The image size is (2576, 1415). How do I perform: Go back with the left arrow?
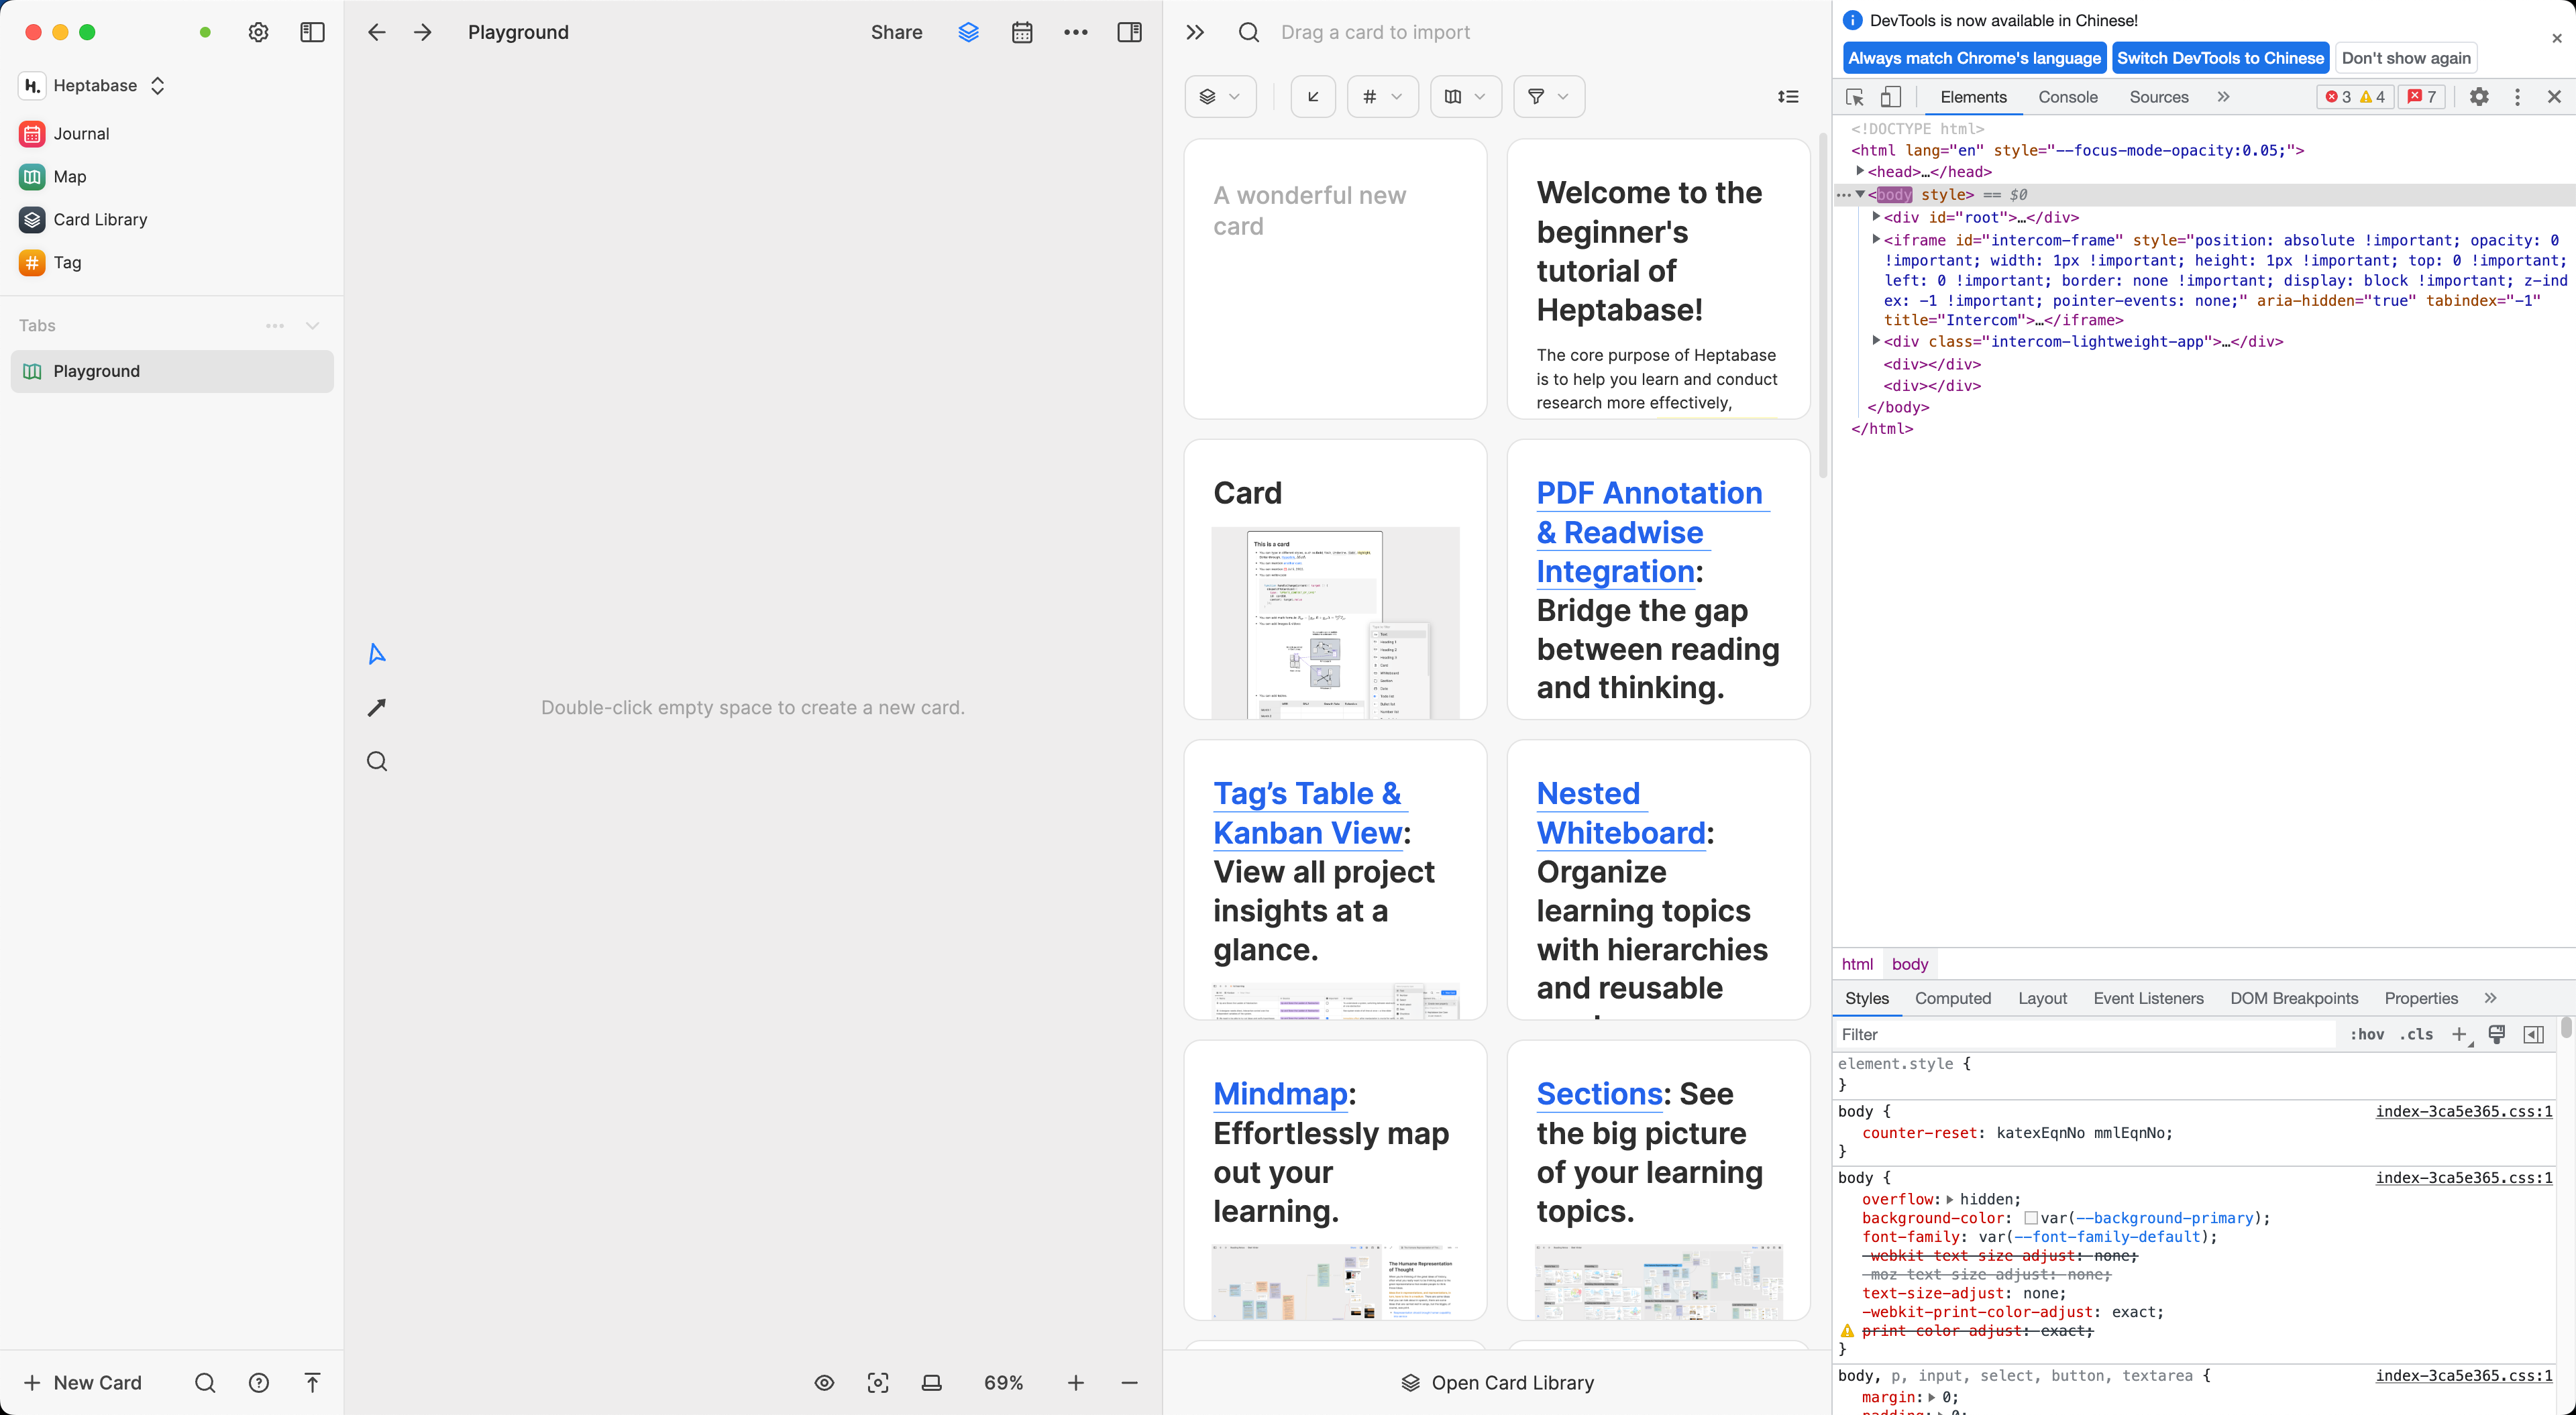tap(377, 32)
